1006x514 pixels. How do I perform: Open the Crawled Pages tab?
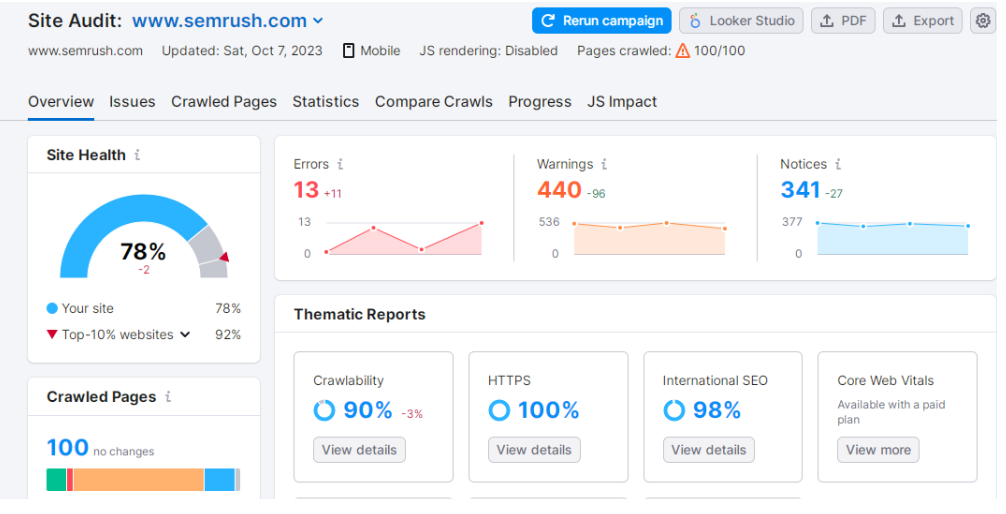tap(224, 102)
